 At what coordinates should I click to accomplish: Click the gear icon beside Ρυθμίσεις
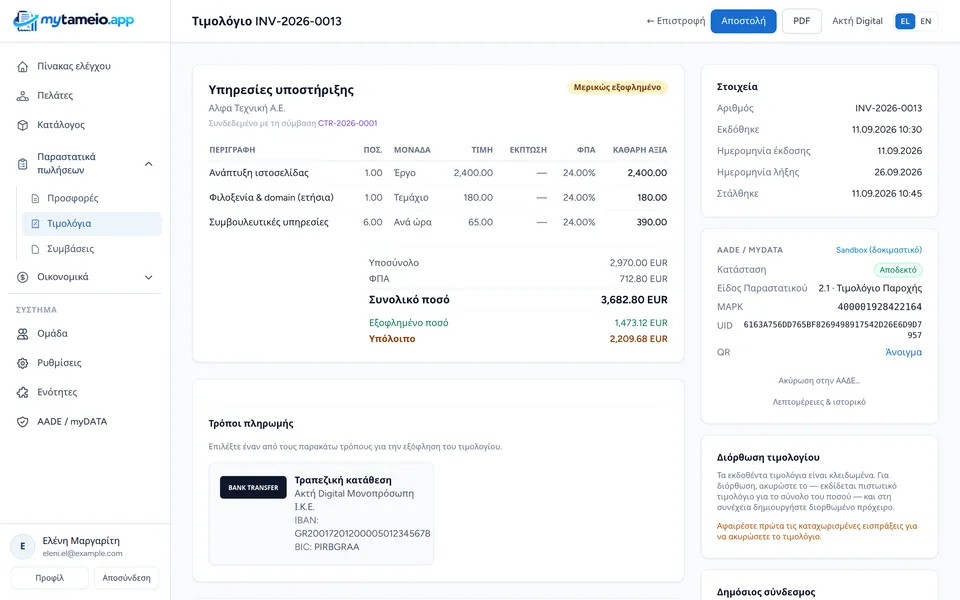coord(23,363)
